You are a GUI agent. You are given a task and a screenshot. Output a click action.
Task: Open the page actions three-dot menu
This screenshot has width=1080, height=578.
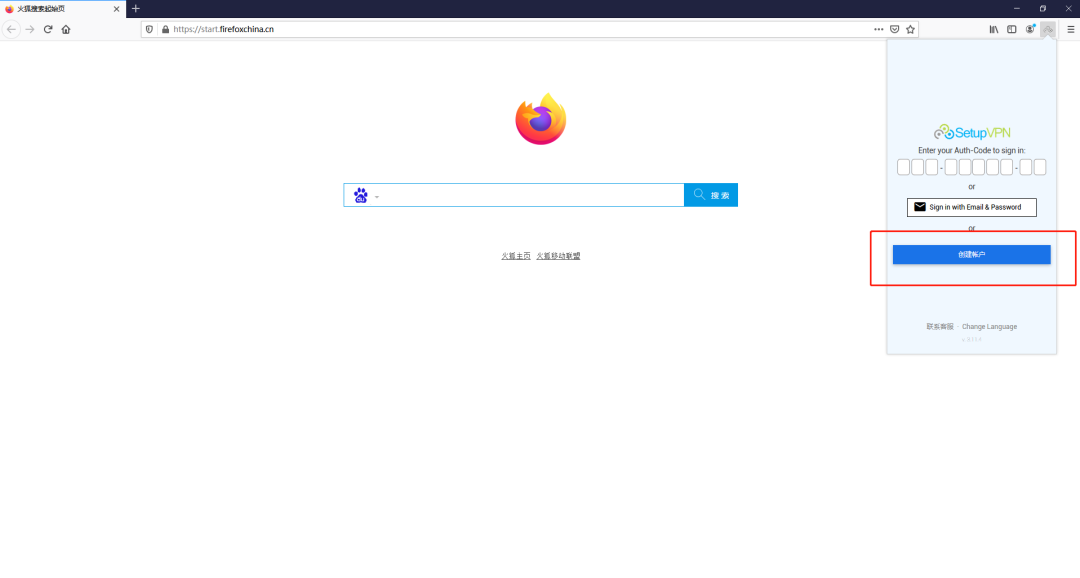pyautogui.click(x=878, y=29)
